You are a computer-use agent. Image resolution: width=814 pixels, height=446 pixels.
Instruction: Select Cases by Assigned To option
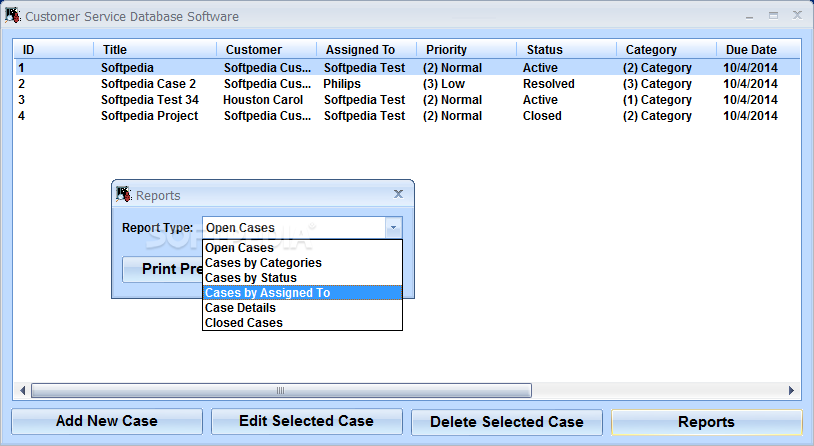coord(302,293)
